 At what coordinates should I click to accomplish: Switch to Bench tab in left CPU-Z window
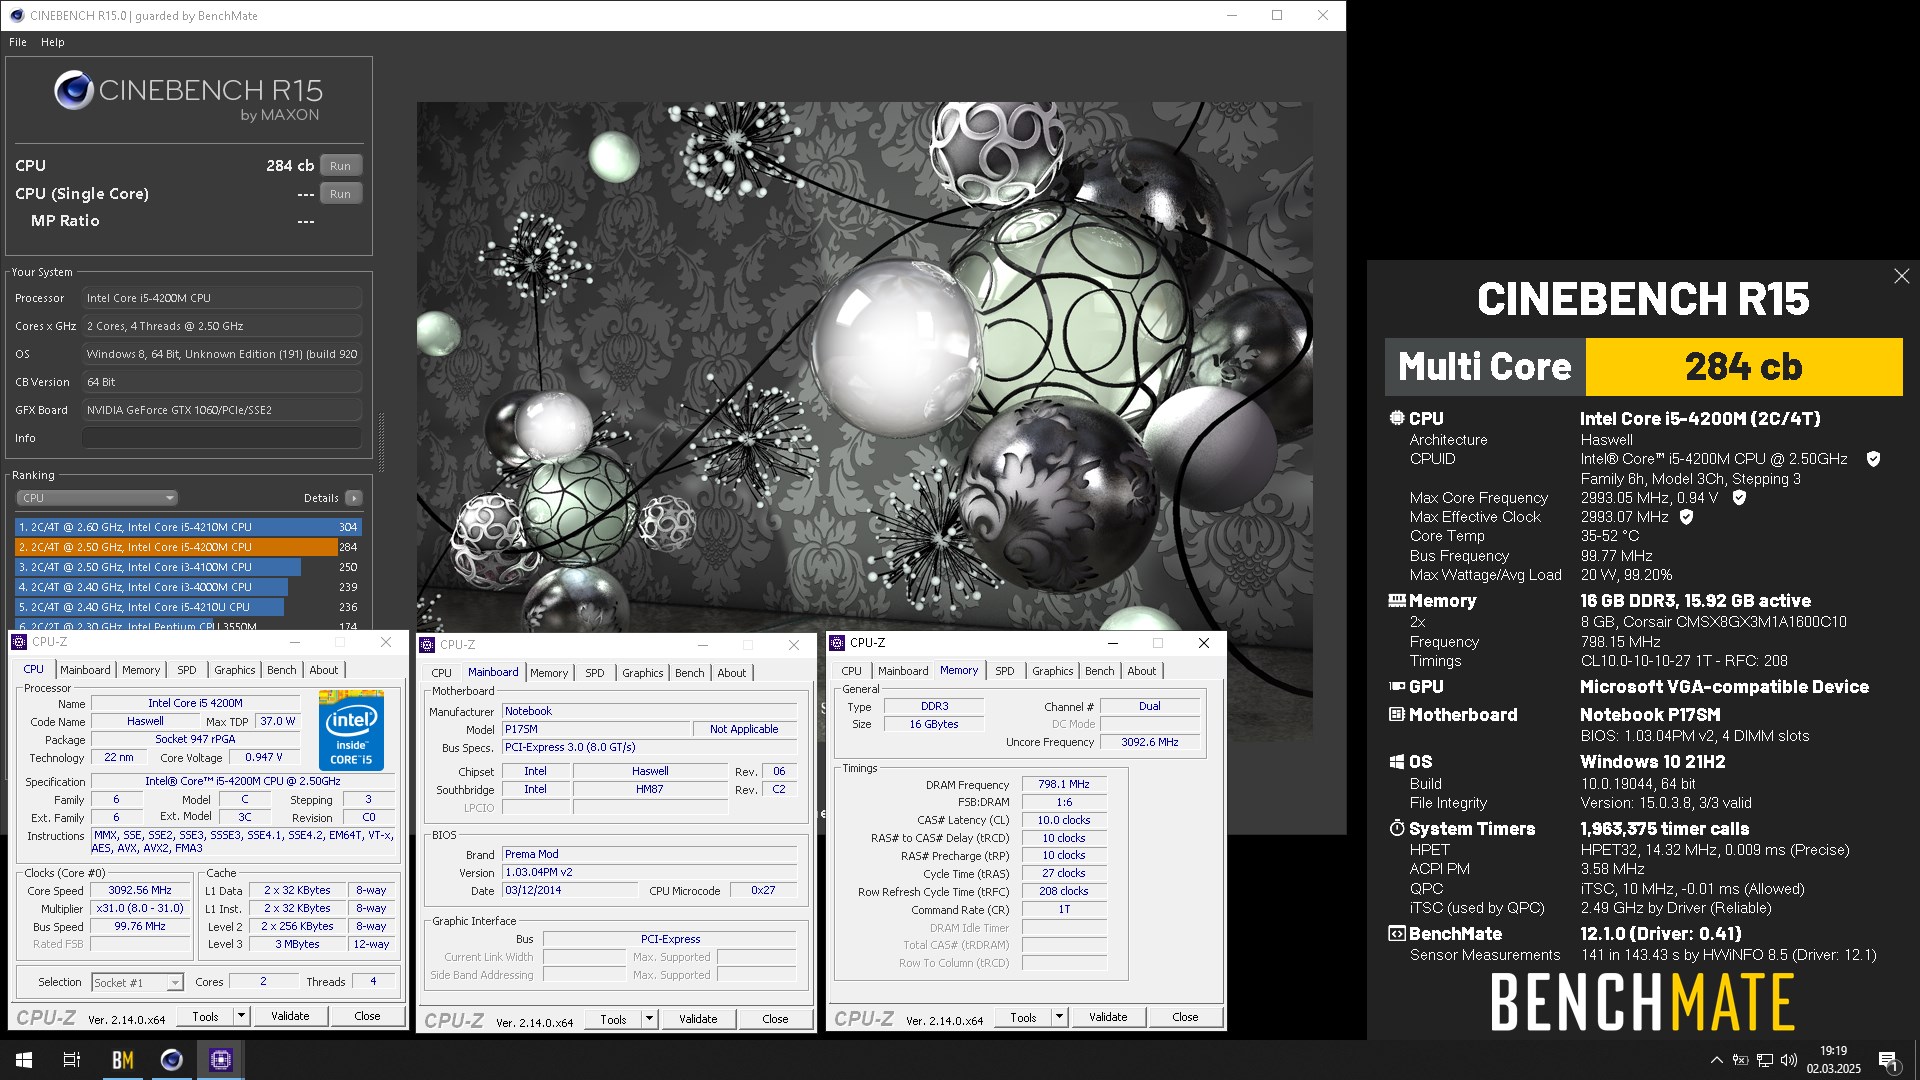(281, 670)
